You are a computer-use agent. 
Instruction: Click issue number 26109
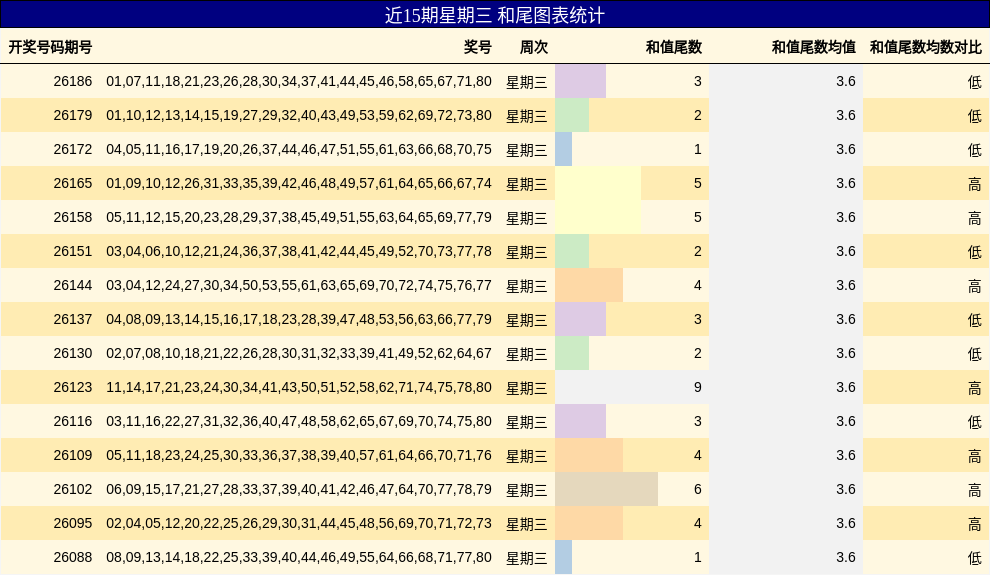coord(73,456)
